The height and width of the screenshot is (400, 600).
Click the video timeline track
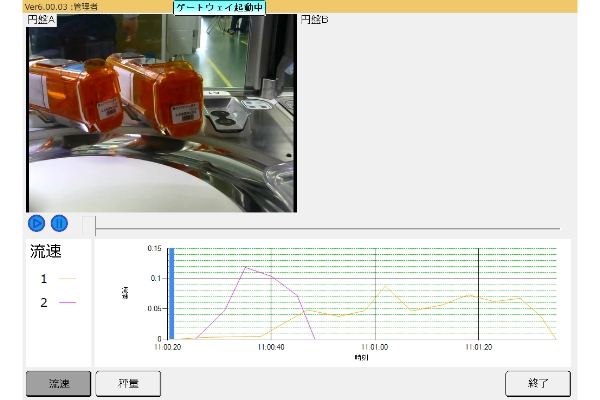tap(328, 229)
